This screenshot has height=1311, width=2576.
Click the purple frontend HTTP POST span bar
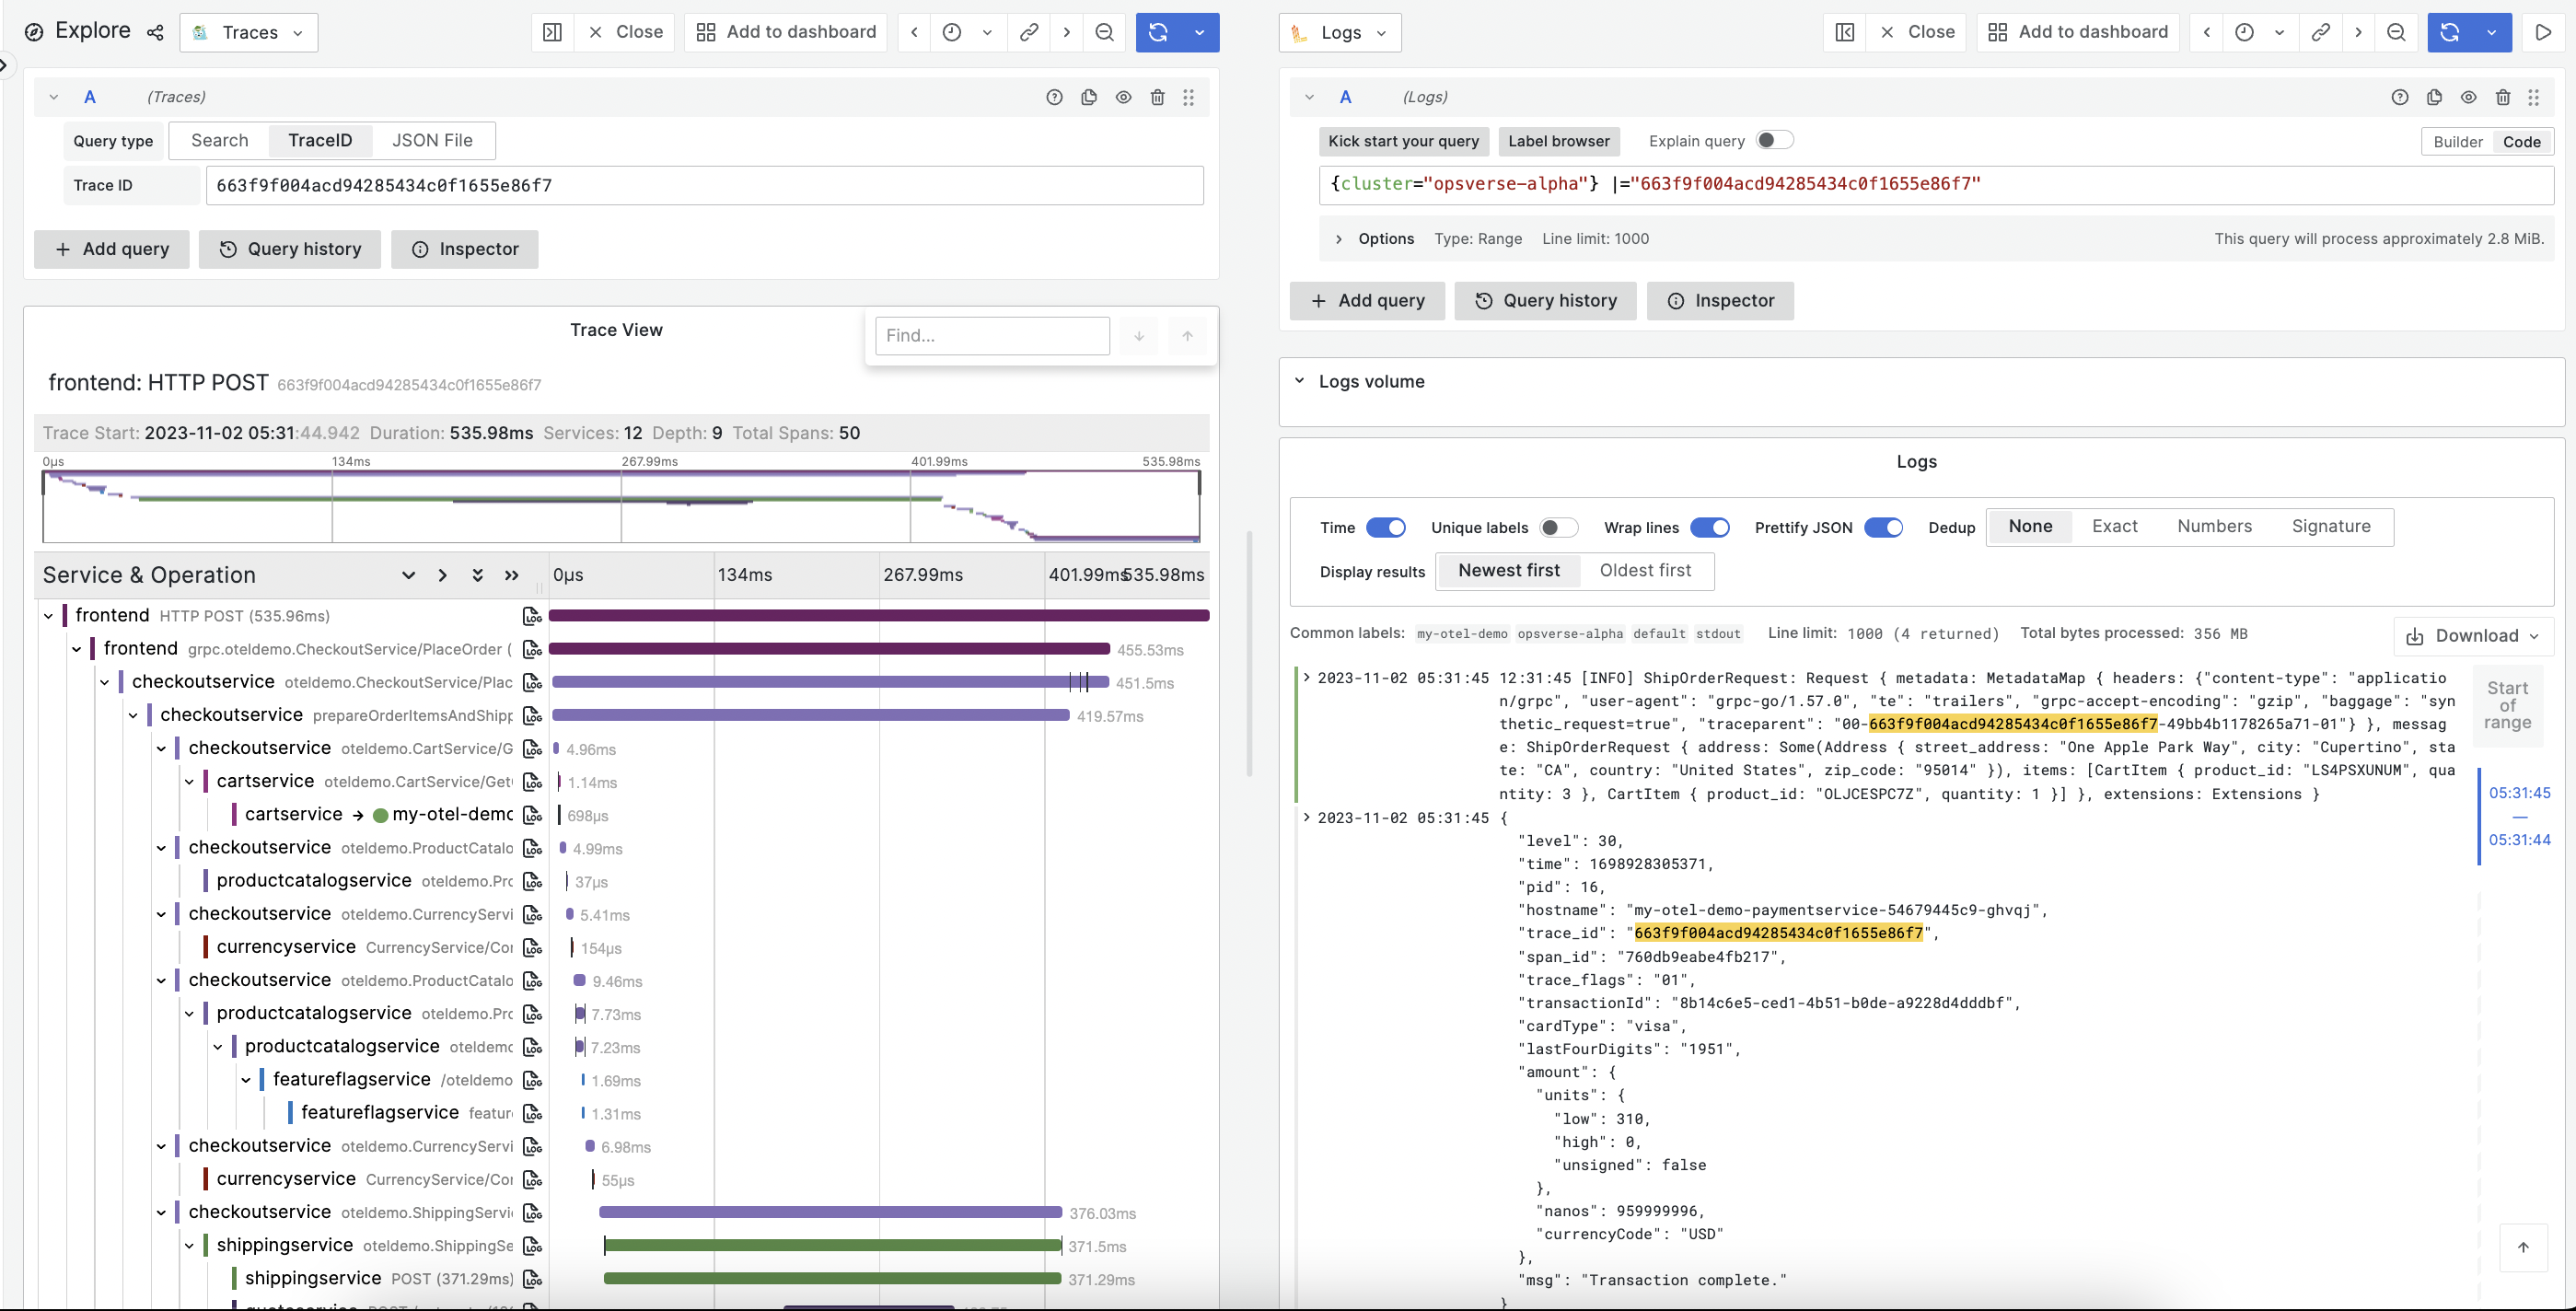pyautogui.click(x=878, y=615)
